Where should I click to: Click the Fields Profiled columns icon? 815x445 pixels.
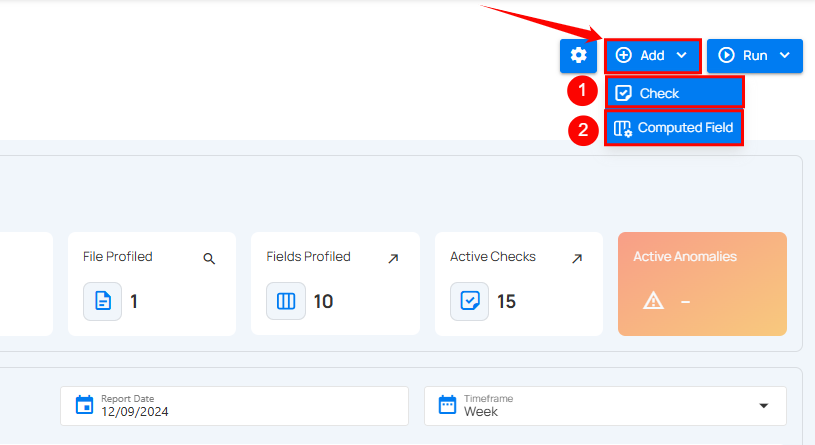pyautogui.click(x=286, y=301)
